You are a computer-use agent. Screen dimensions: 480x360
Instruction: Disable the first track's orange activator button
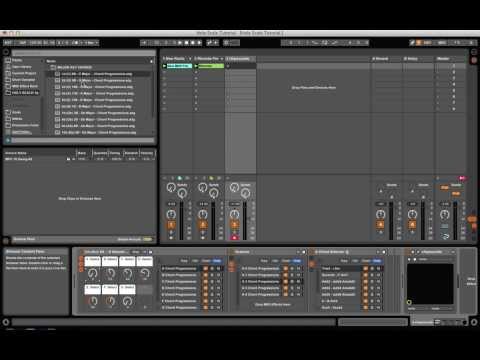171,225
